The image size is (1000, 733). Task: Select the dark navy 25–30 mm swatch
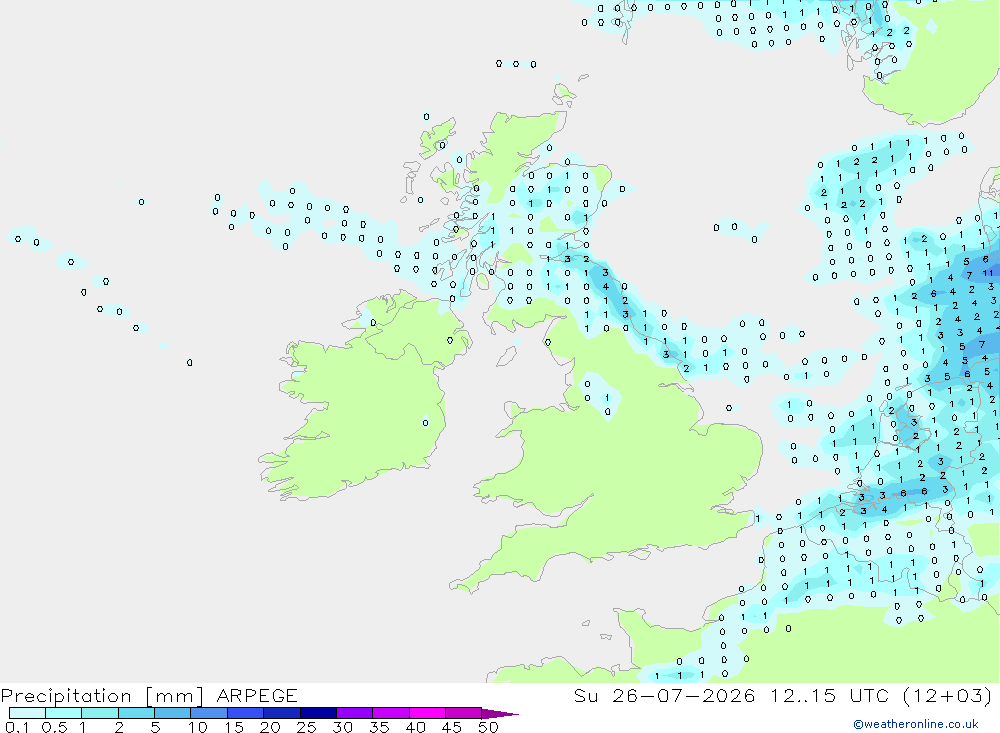coord(318,713)
